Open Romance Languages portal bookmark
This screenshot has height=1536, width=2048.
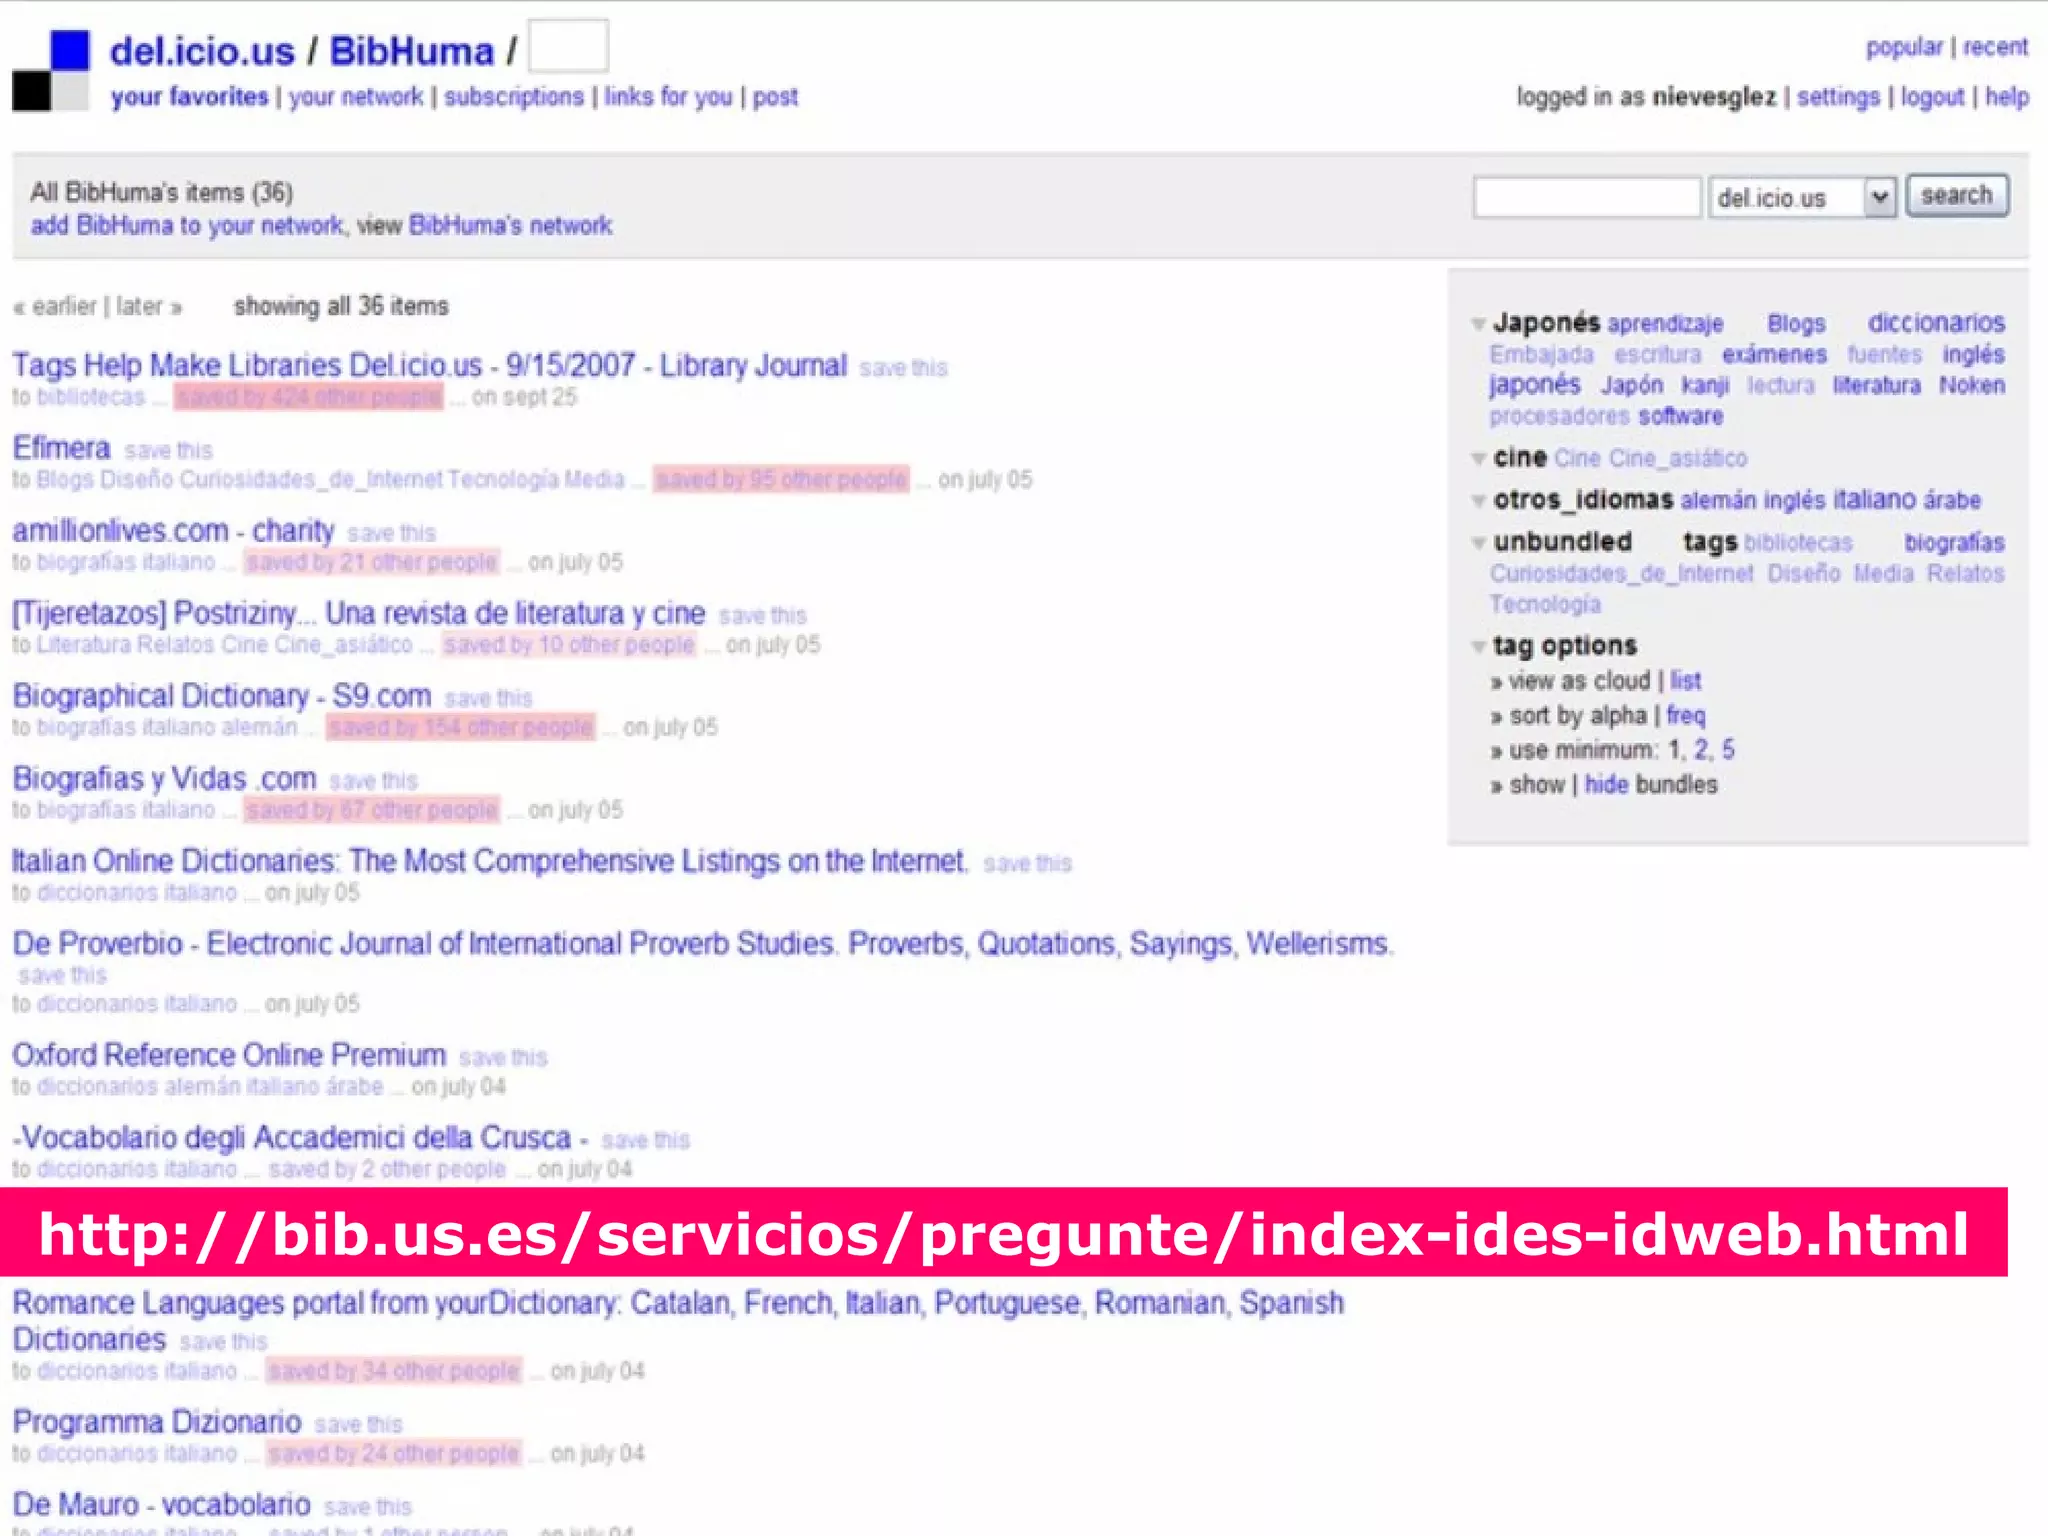[678, 1320]
